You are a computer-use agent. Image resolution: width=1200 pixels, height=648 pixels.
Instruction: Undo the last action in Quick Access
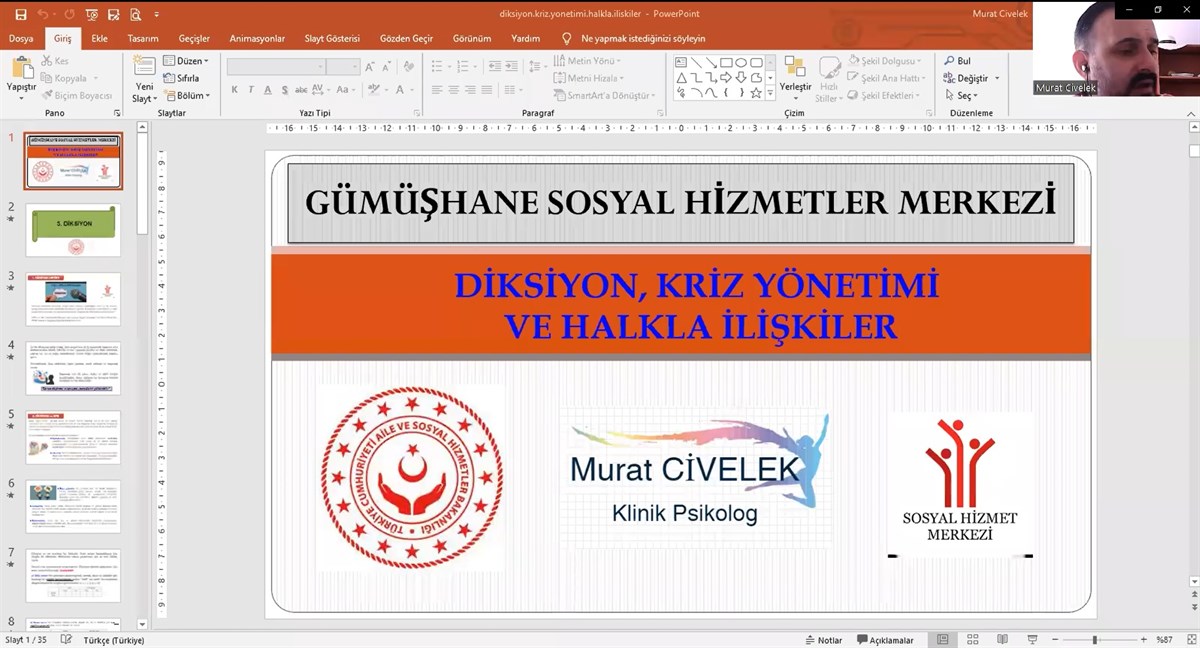click(43, 14)
